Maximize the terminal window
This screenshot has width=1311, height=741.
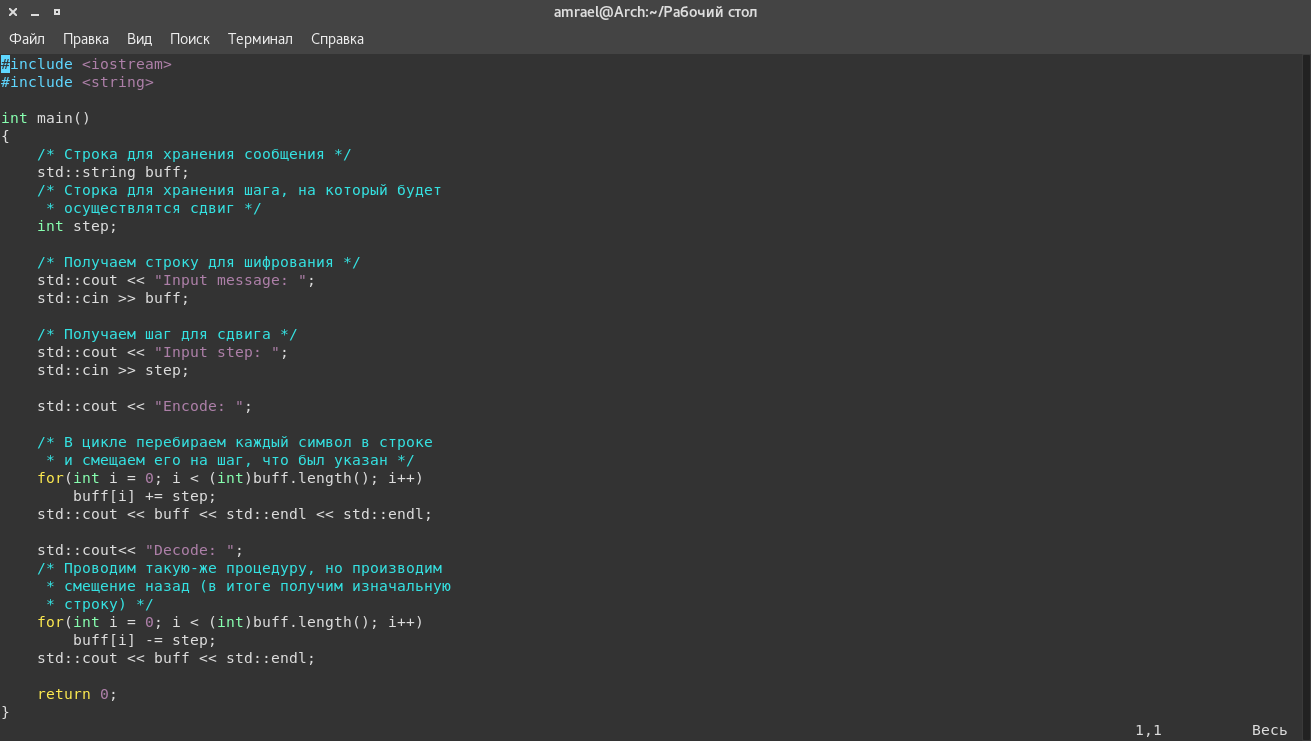pyautogui.click(x=57, y=12)
